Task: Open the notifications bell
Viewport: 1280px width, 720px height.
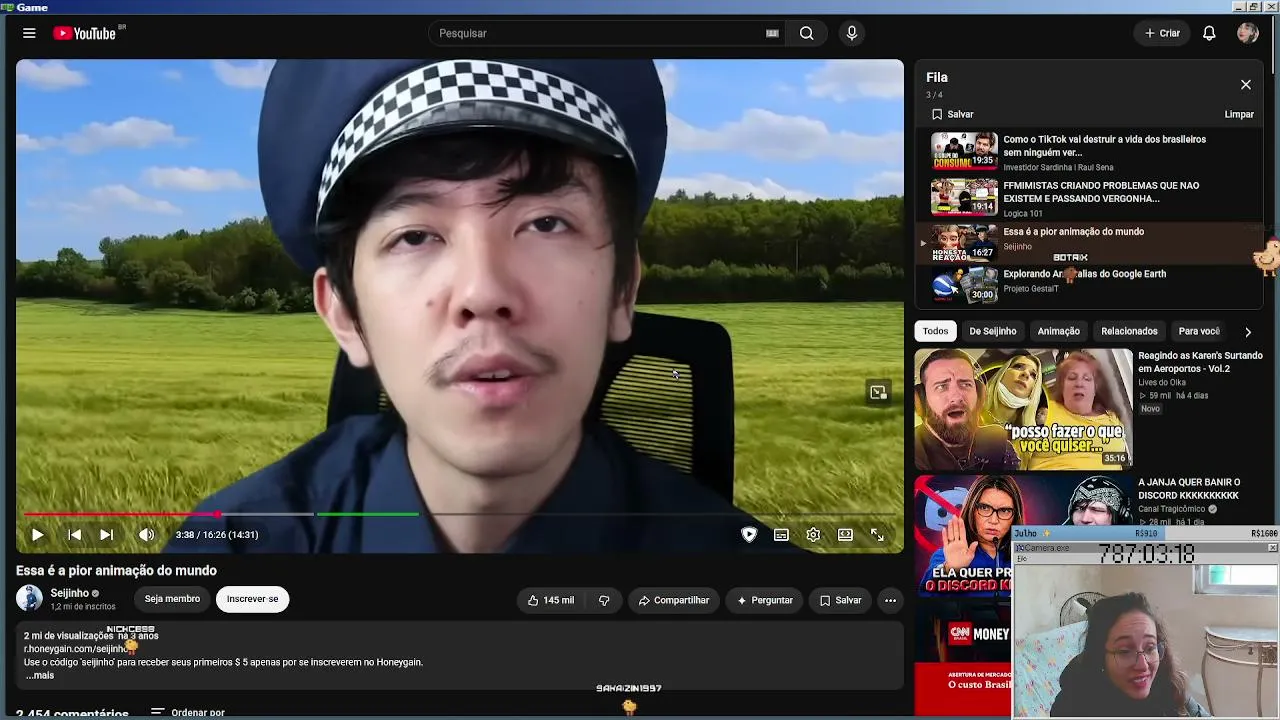Action: pos(1209,33)
